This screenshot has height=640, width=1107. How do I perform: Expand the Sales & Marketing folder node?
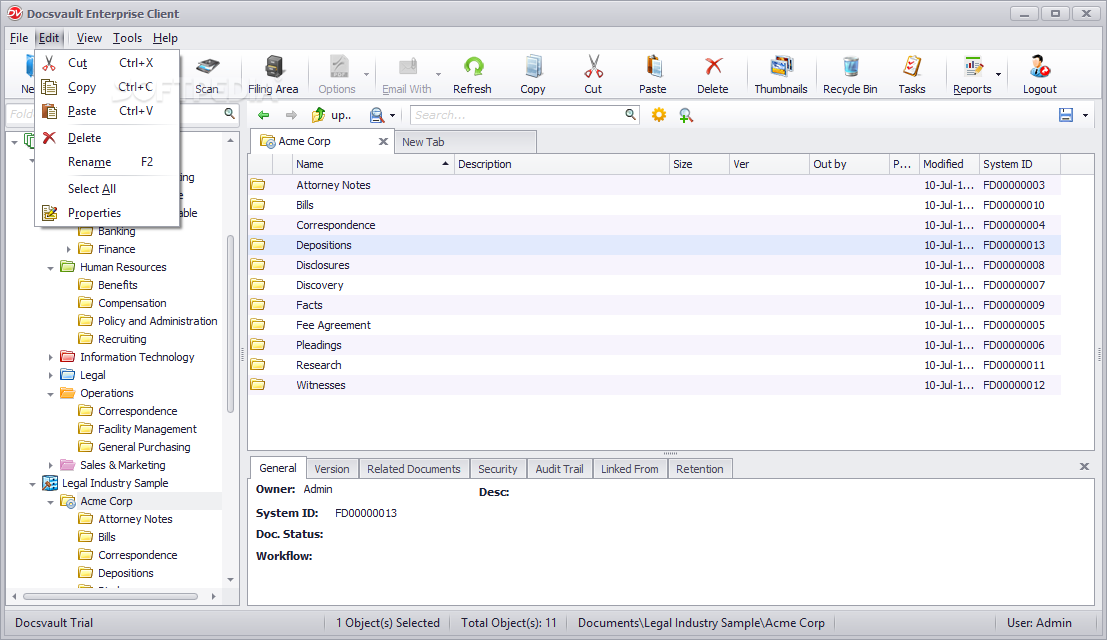click(x=50, y=465)
